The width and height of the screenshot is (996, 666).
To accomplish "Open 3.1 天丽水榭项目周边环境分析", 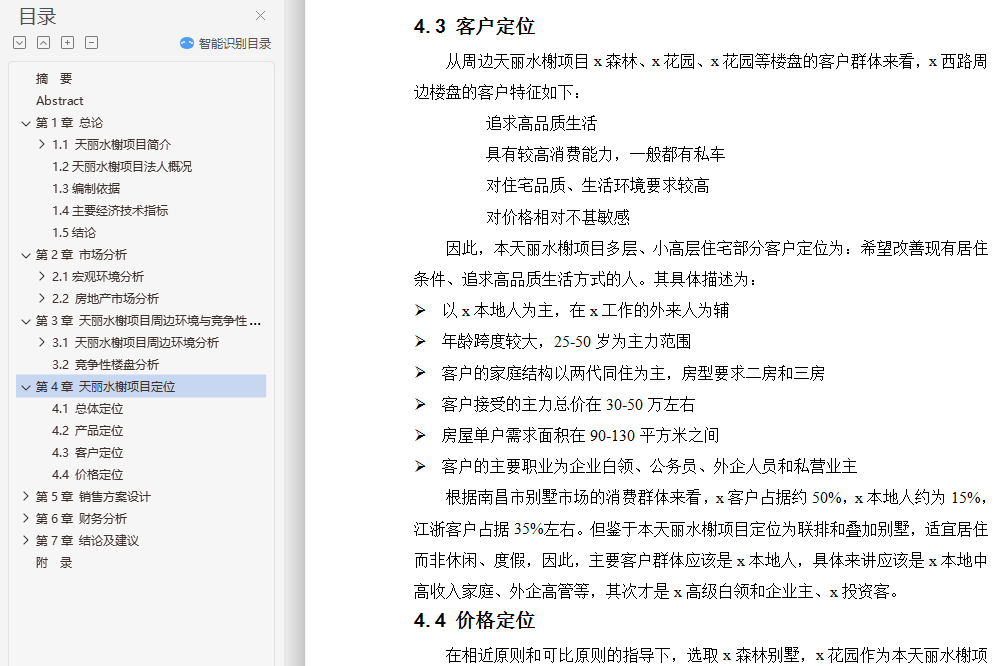I will click(135, 343).
